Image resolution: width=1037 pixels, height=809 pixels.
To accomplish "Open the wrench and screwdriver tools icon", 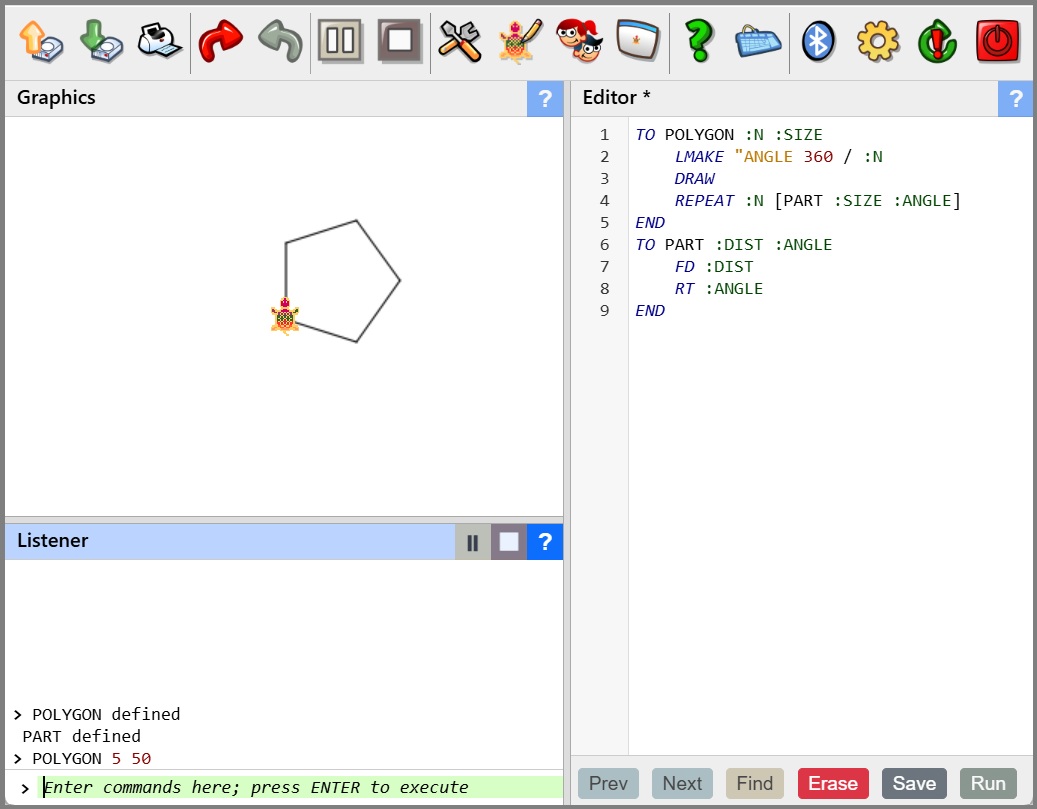I will 460,42.
